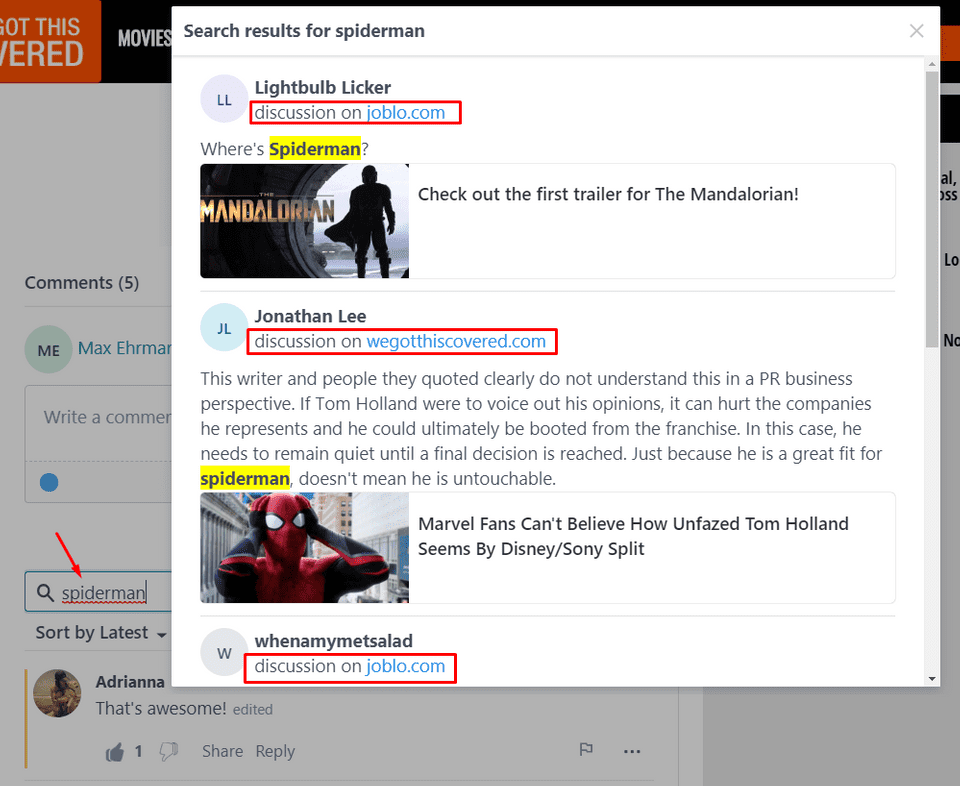Click inside the spiderman search input field
This screenshot has height=786, width=960.
click(105, 591)
